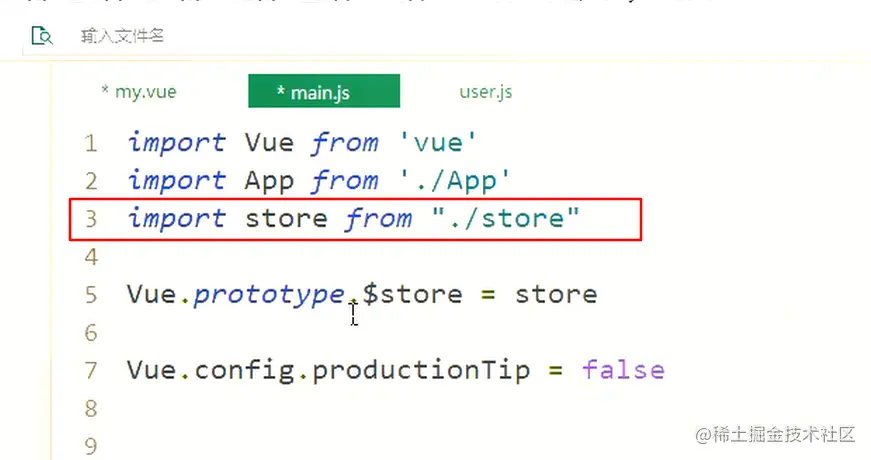Click line number 9 in gutter
The height and width of the screenshot is (460, 871).
91,446
